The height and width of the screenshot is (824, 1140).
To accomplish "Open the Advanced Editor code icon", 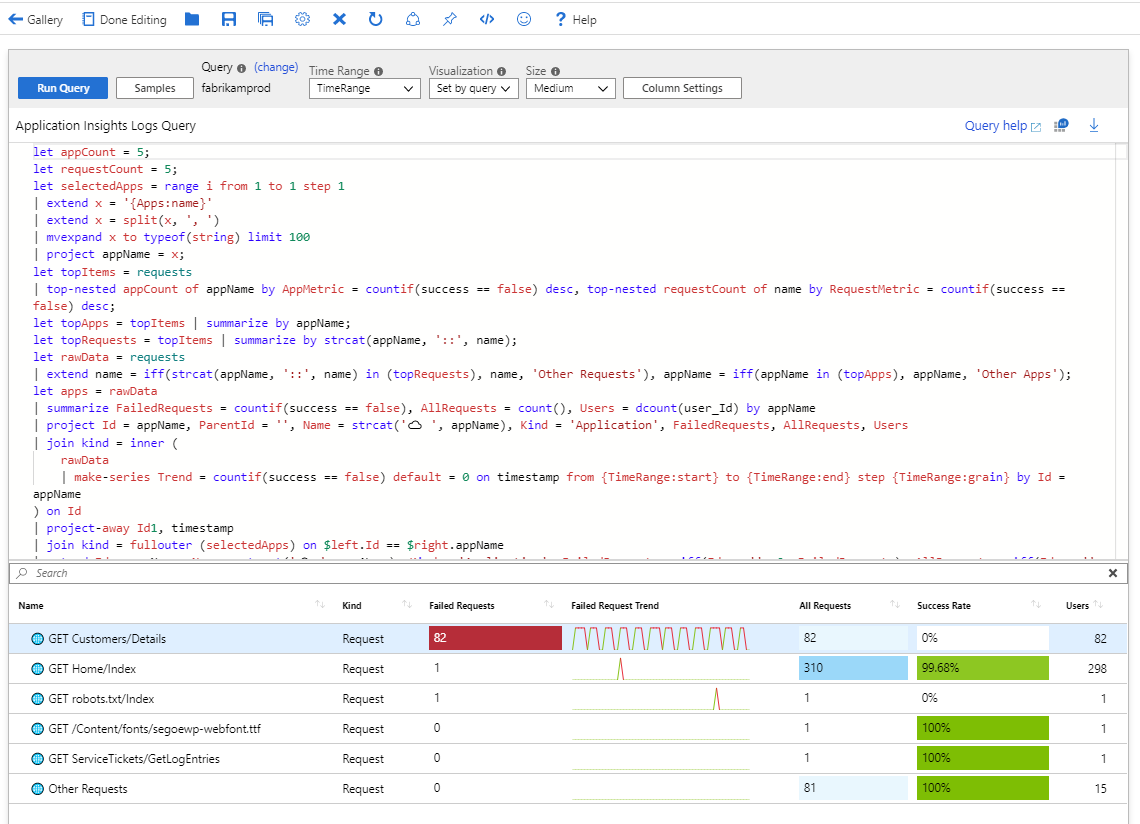I will coord(487,19).
